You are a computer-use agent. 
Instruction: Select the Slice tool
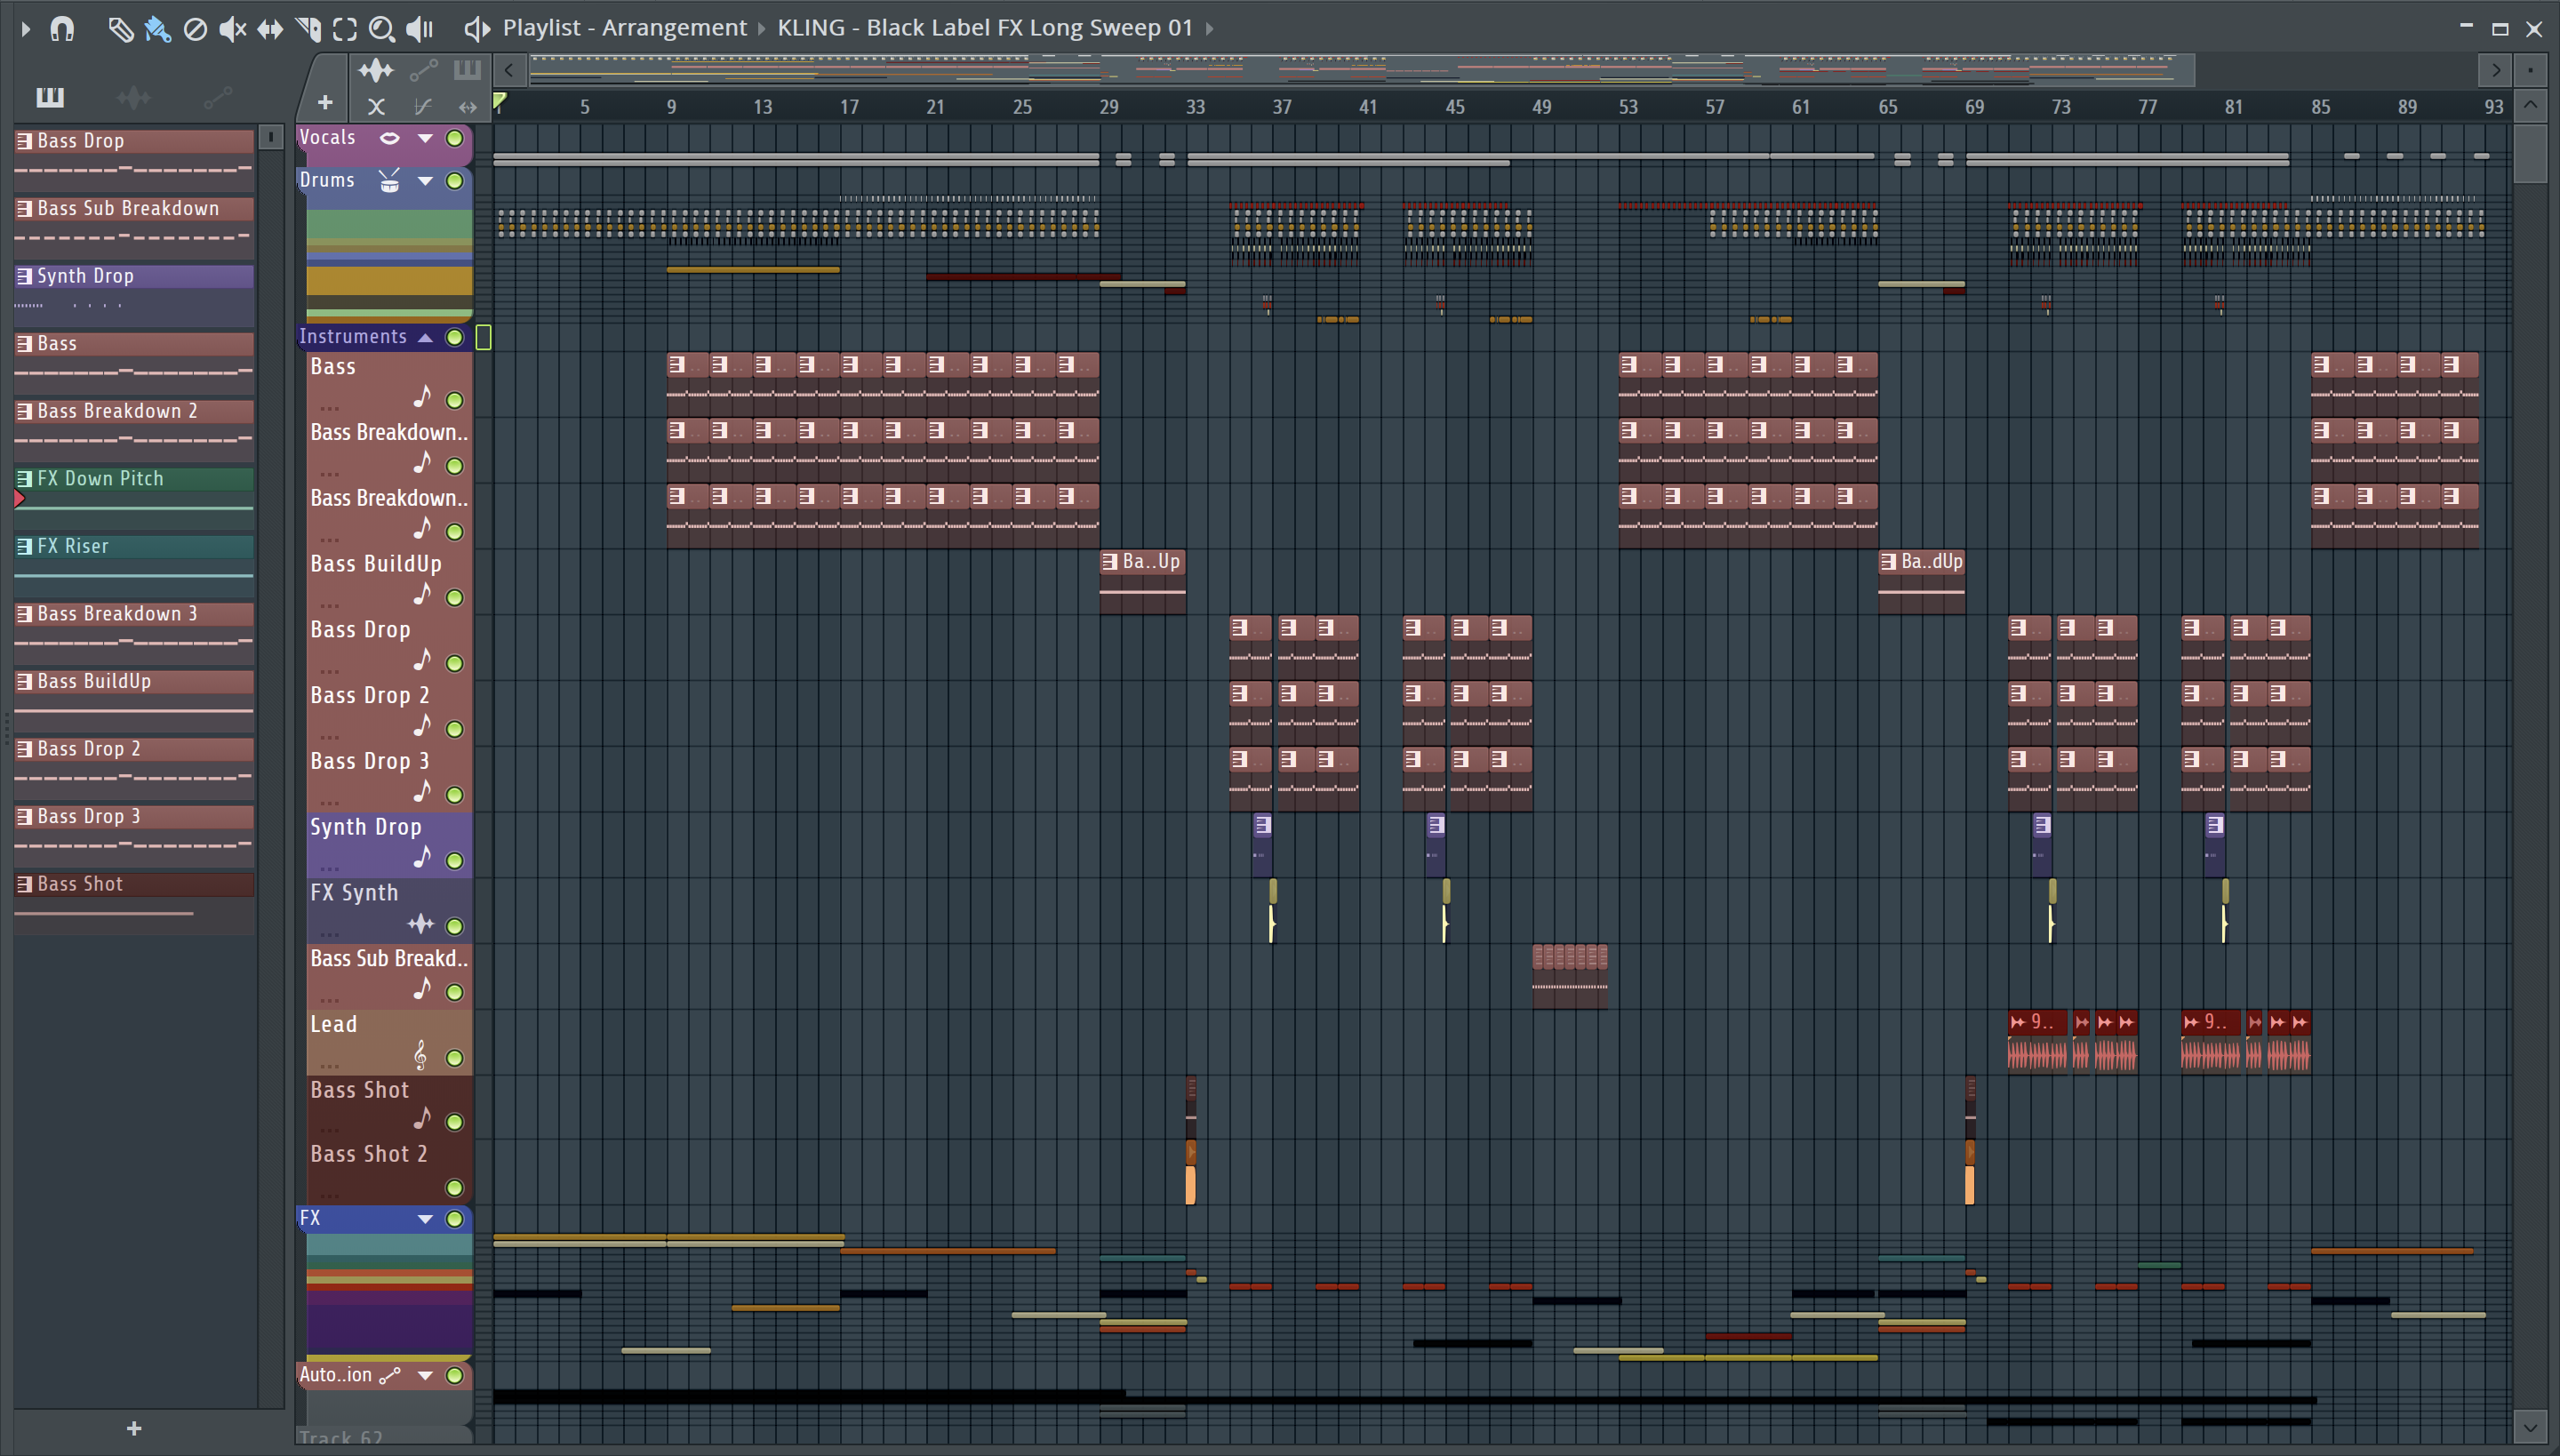(x=308, y=29)
